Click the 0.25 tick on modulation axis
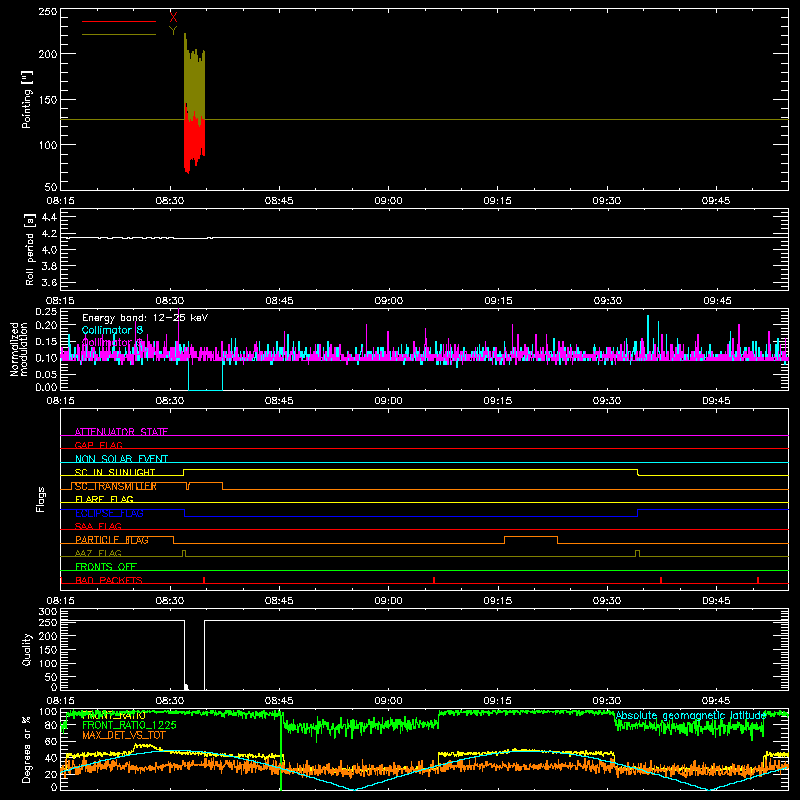 tap(46, 311)
